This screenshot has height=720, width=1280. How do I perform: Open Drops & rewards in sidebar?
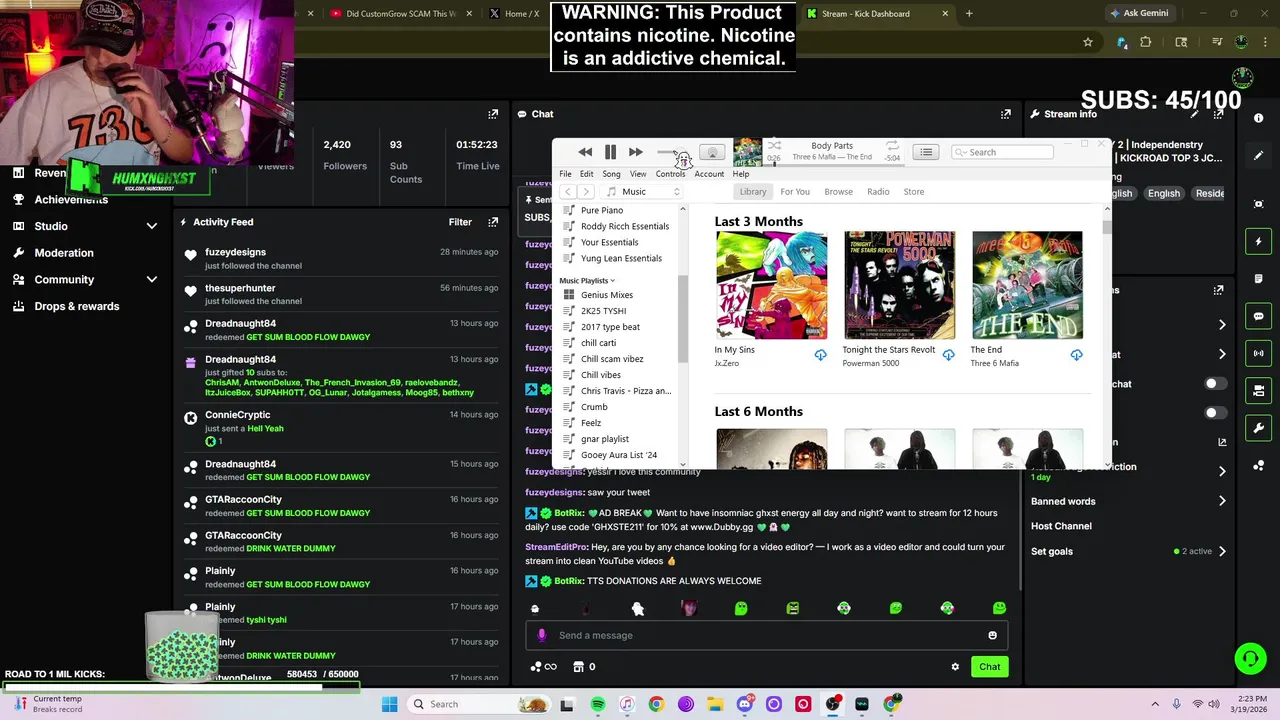click(77, 307)
